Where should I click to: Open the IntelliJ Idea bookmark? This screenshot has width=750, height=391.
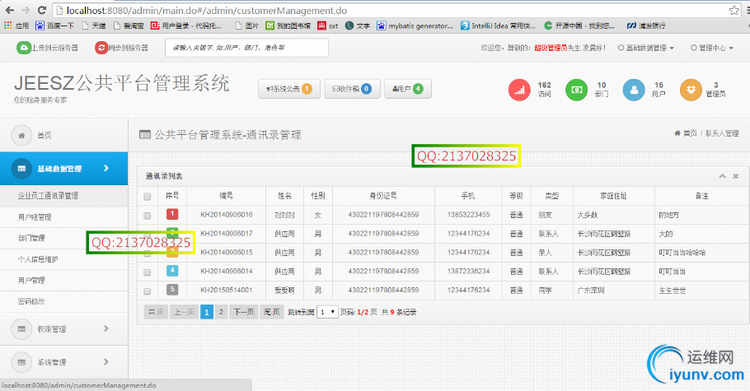(498, 25)
